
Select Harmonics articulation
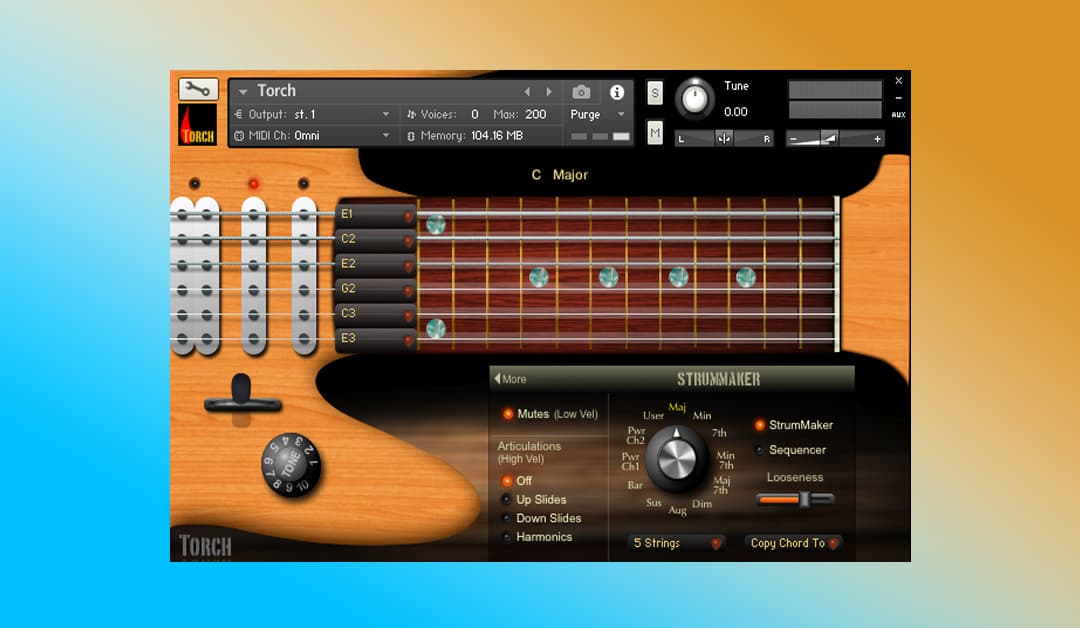tap(507, 536)
